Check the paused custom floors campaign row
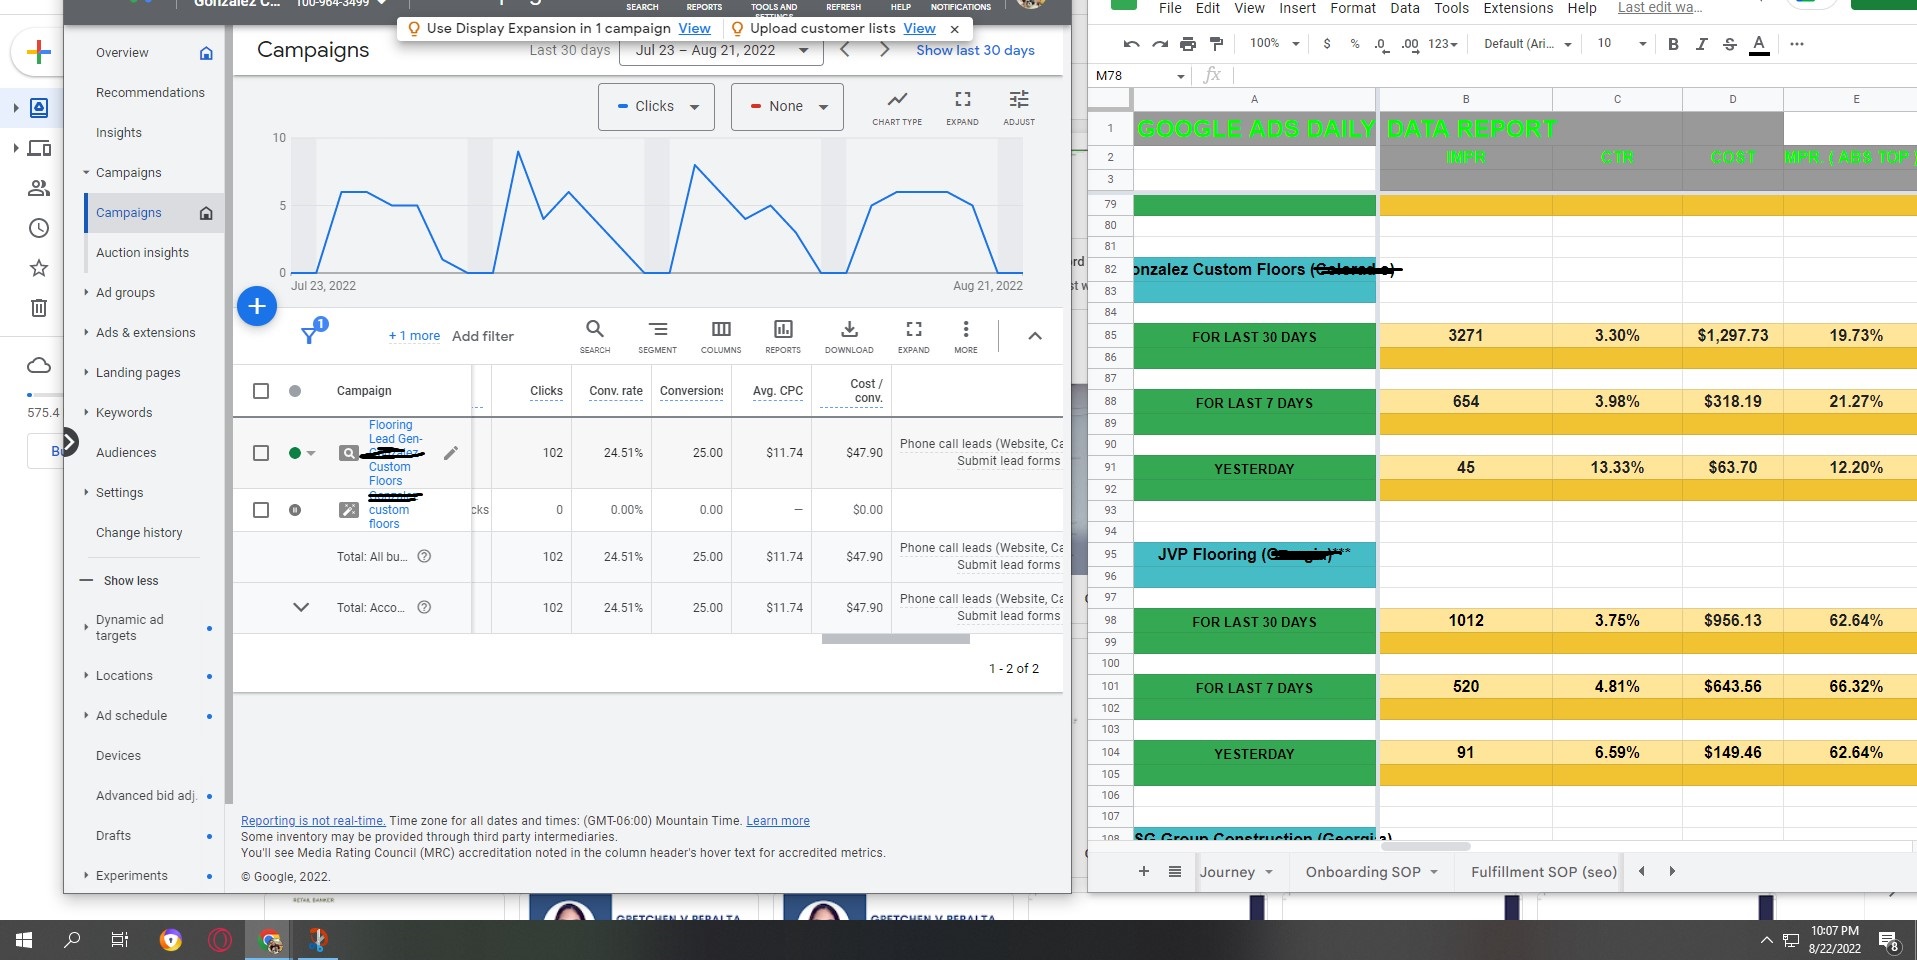This screenshot has width=1917, height=960. click(x=261, y=510)
